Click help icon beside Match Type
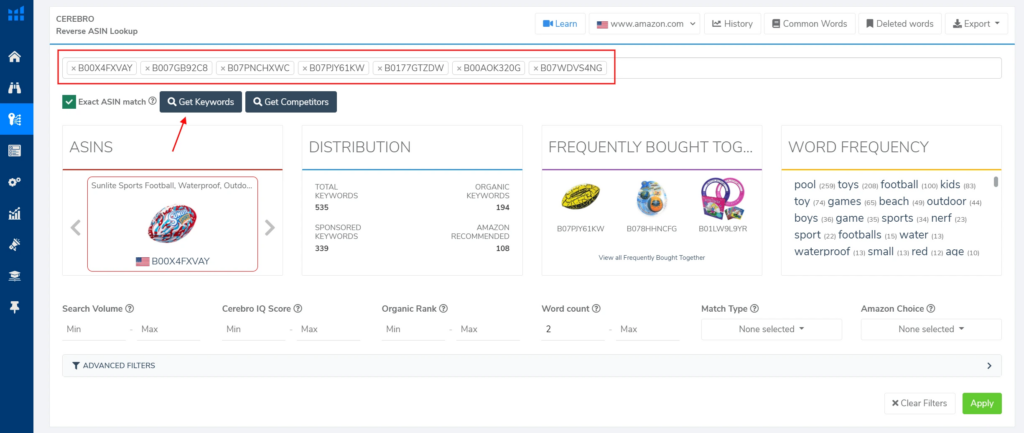 tap(755, 308)
